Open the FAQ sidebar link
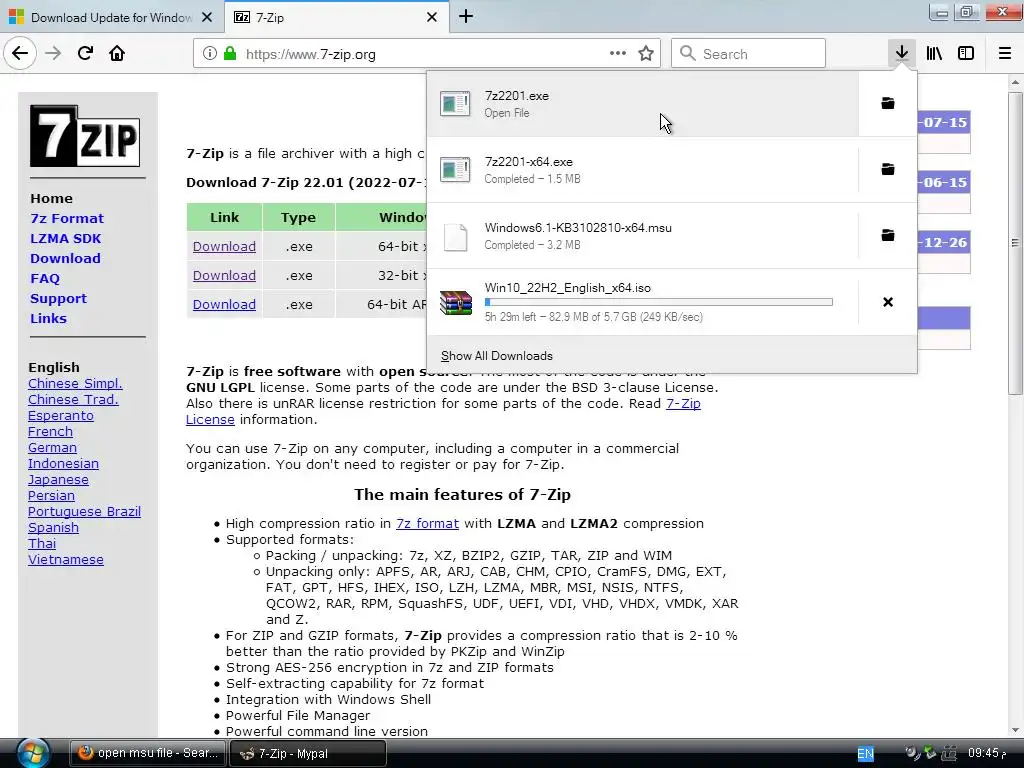The image size is (1024, 768). coord(44,278)
